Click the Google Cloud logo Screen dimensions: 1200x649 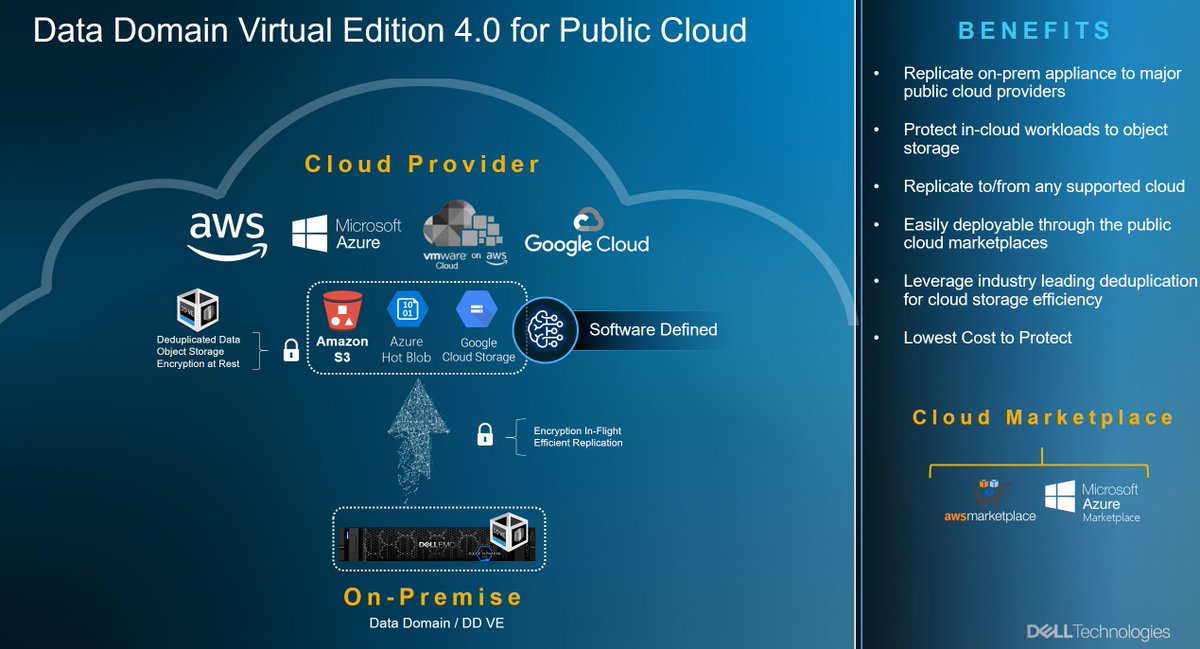[587, 232]
